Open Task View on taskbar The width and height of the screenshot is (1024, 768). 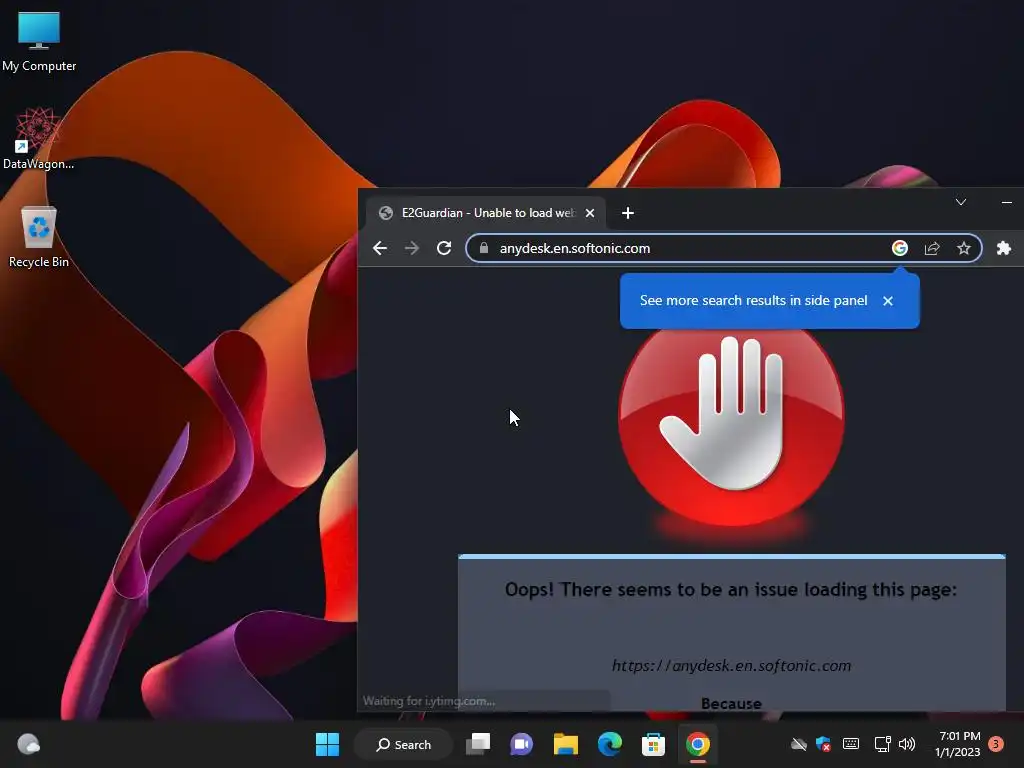click(478, 744)
